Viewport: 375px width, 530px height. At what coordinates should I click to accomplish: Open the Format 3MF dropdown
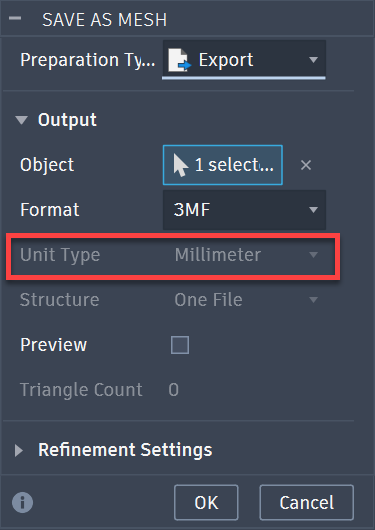point(244,210)
